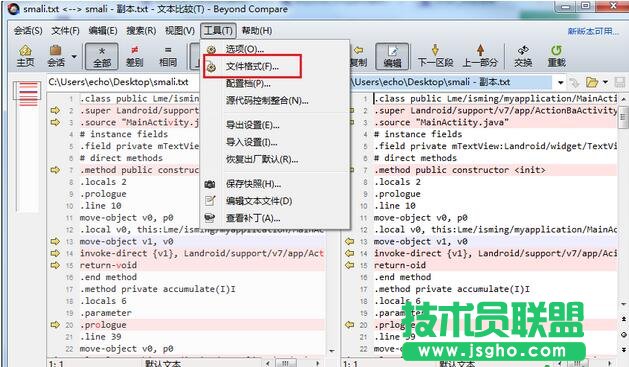Copy left line 13 to right arrow

[55, 241]
